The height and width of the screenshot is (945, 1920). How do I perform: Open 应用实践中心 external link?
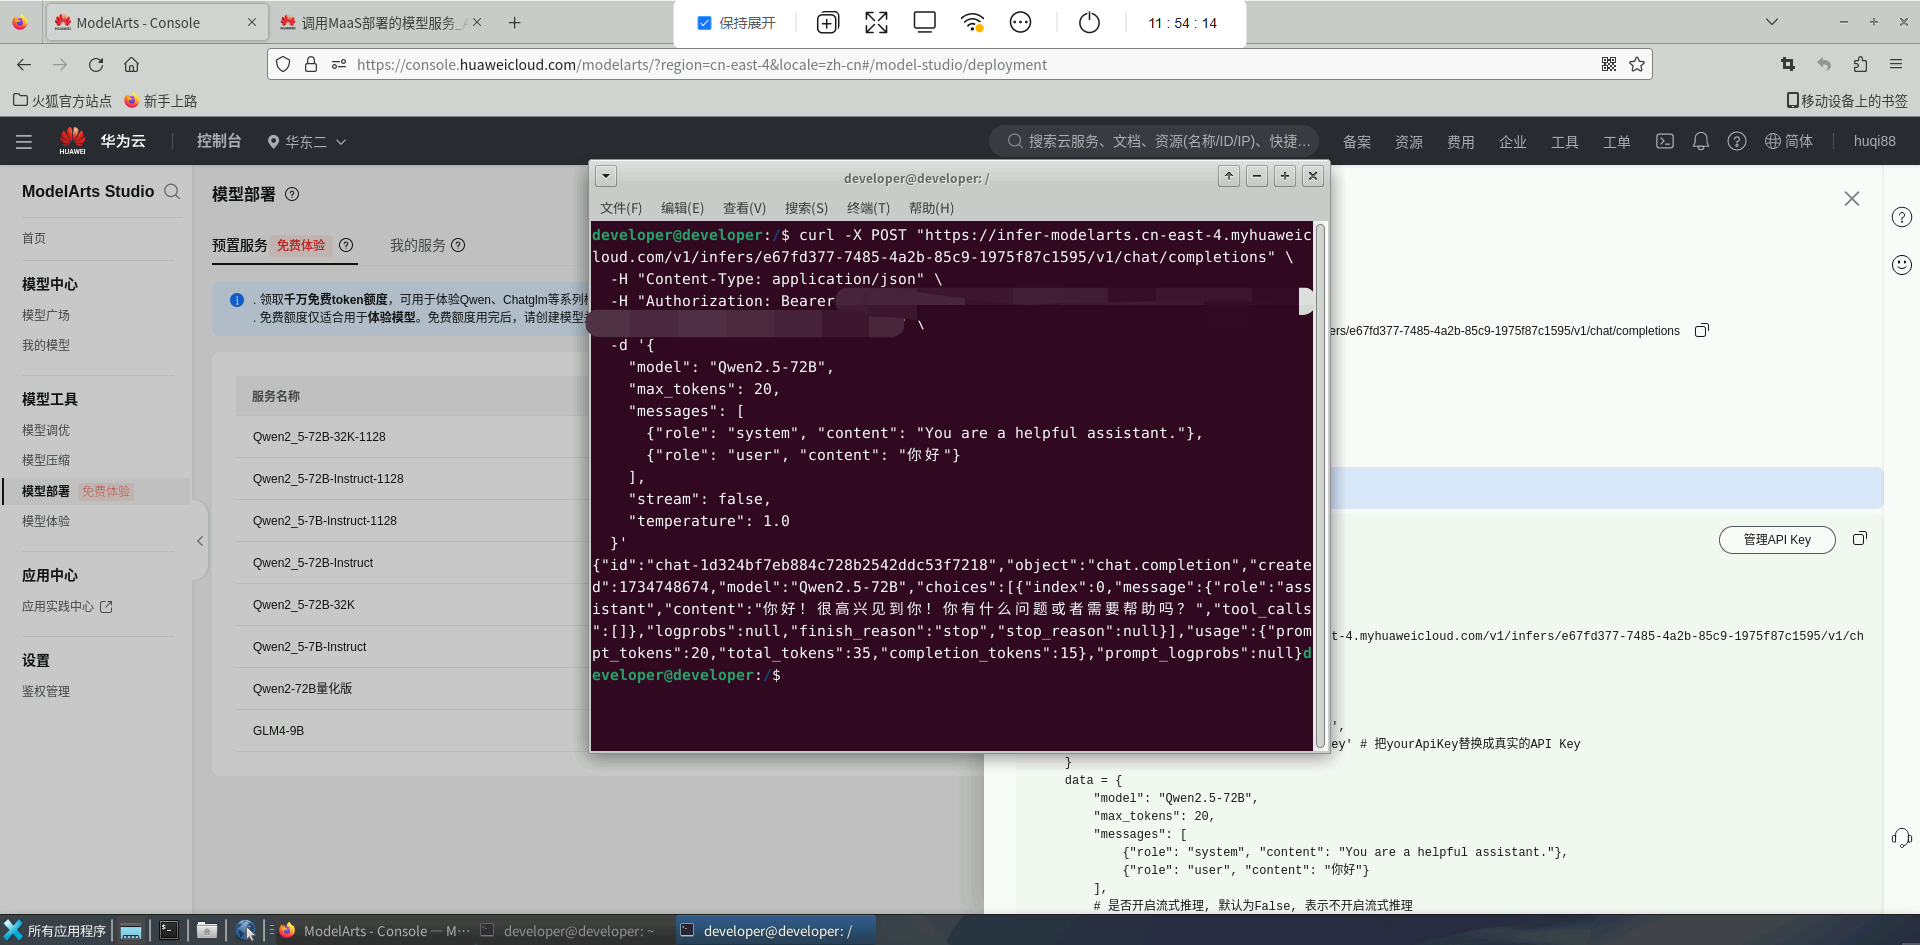[x=67, y=606]
